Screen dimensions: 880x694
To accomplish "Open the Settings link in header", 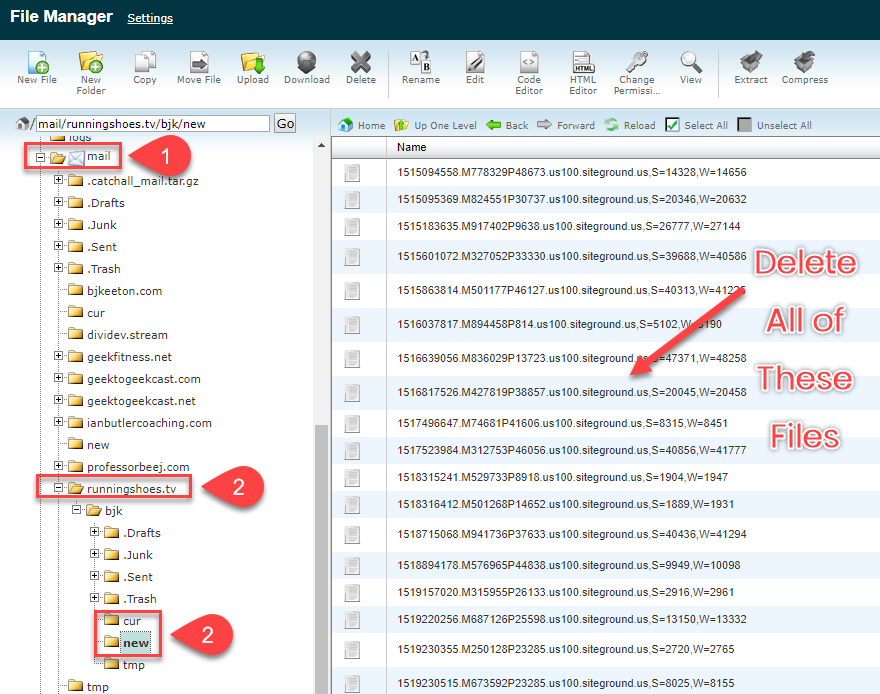I will pos(150,18).
